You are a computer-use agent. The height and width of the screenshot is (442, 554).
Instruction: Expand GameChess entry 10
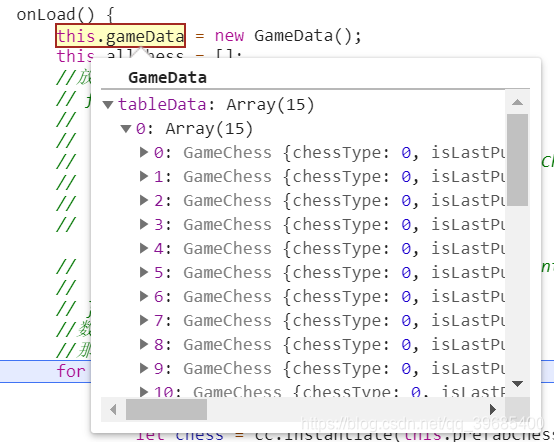(144, 392)
